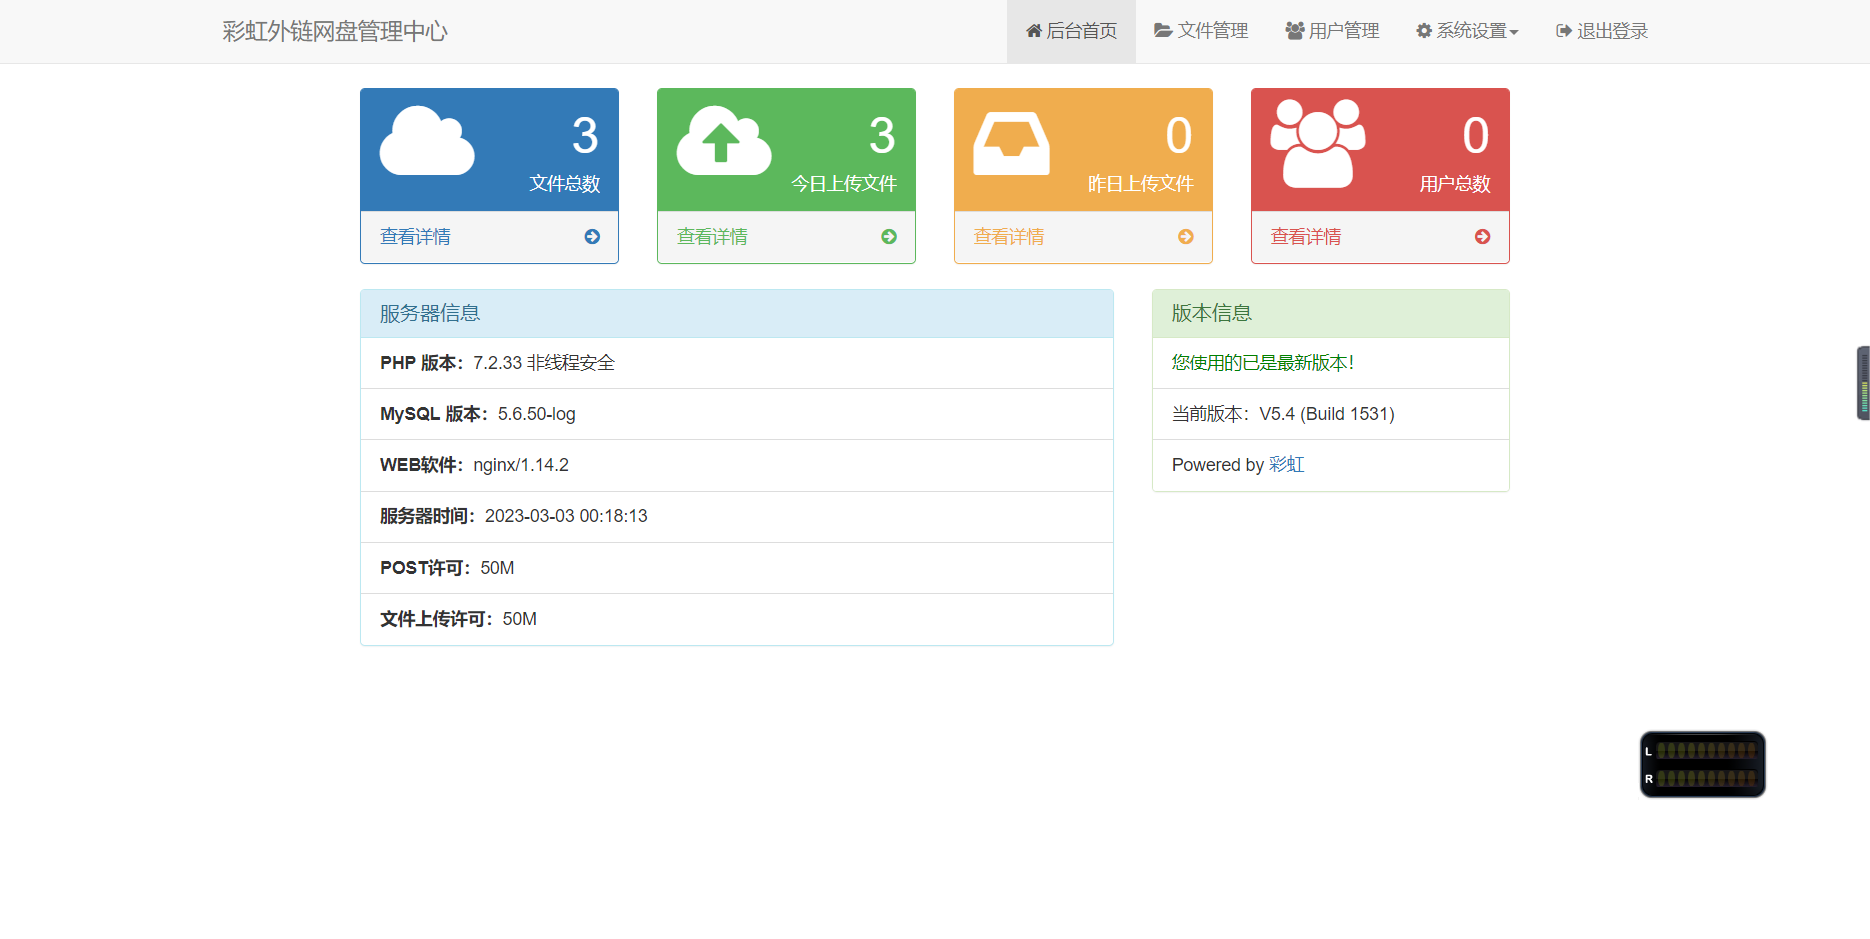Screen dimensions: 1870x939
Task: Click the red circular arrow on 用户总数 card
Action: click(x=1480, y=237)
